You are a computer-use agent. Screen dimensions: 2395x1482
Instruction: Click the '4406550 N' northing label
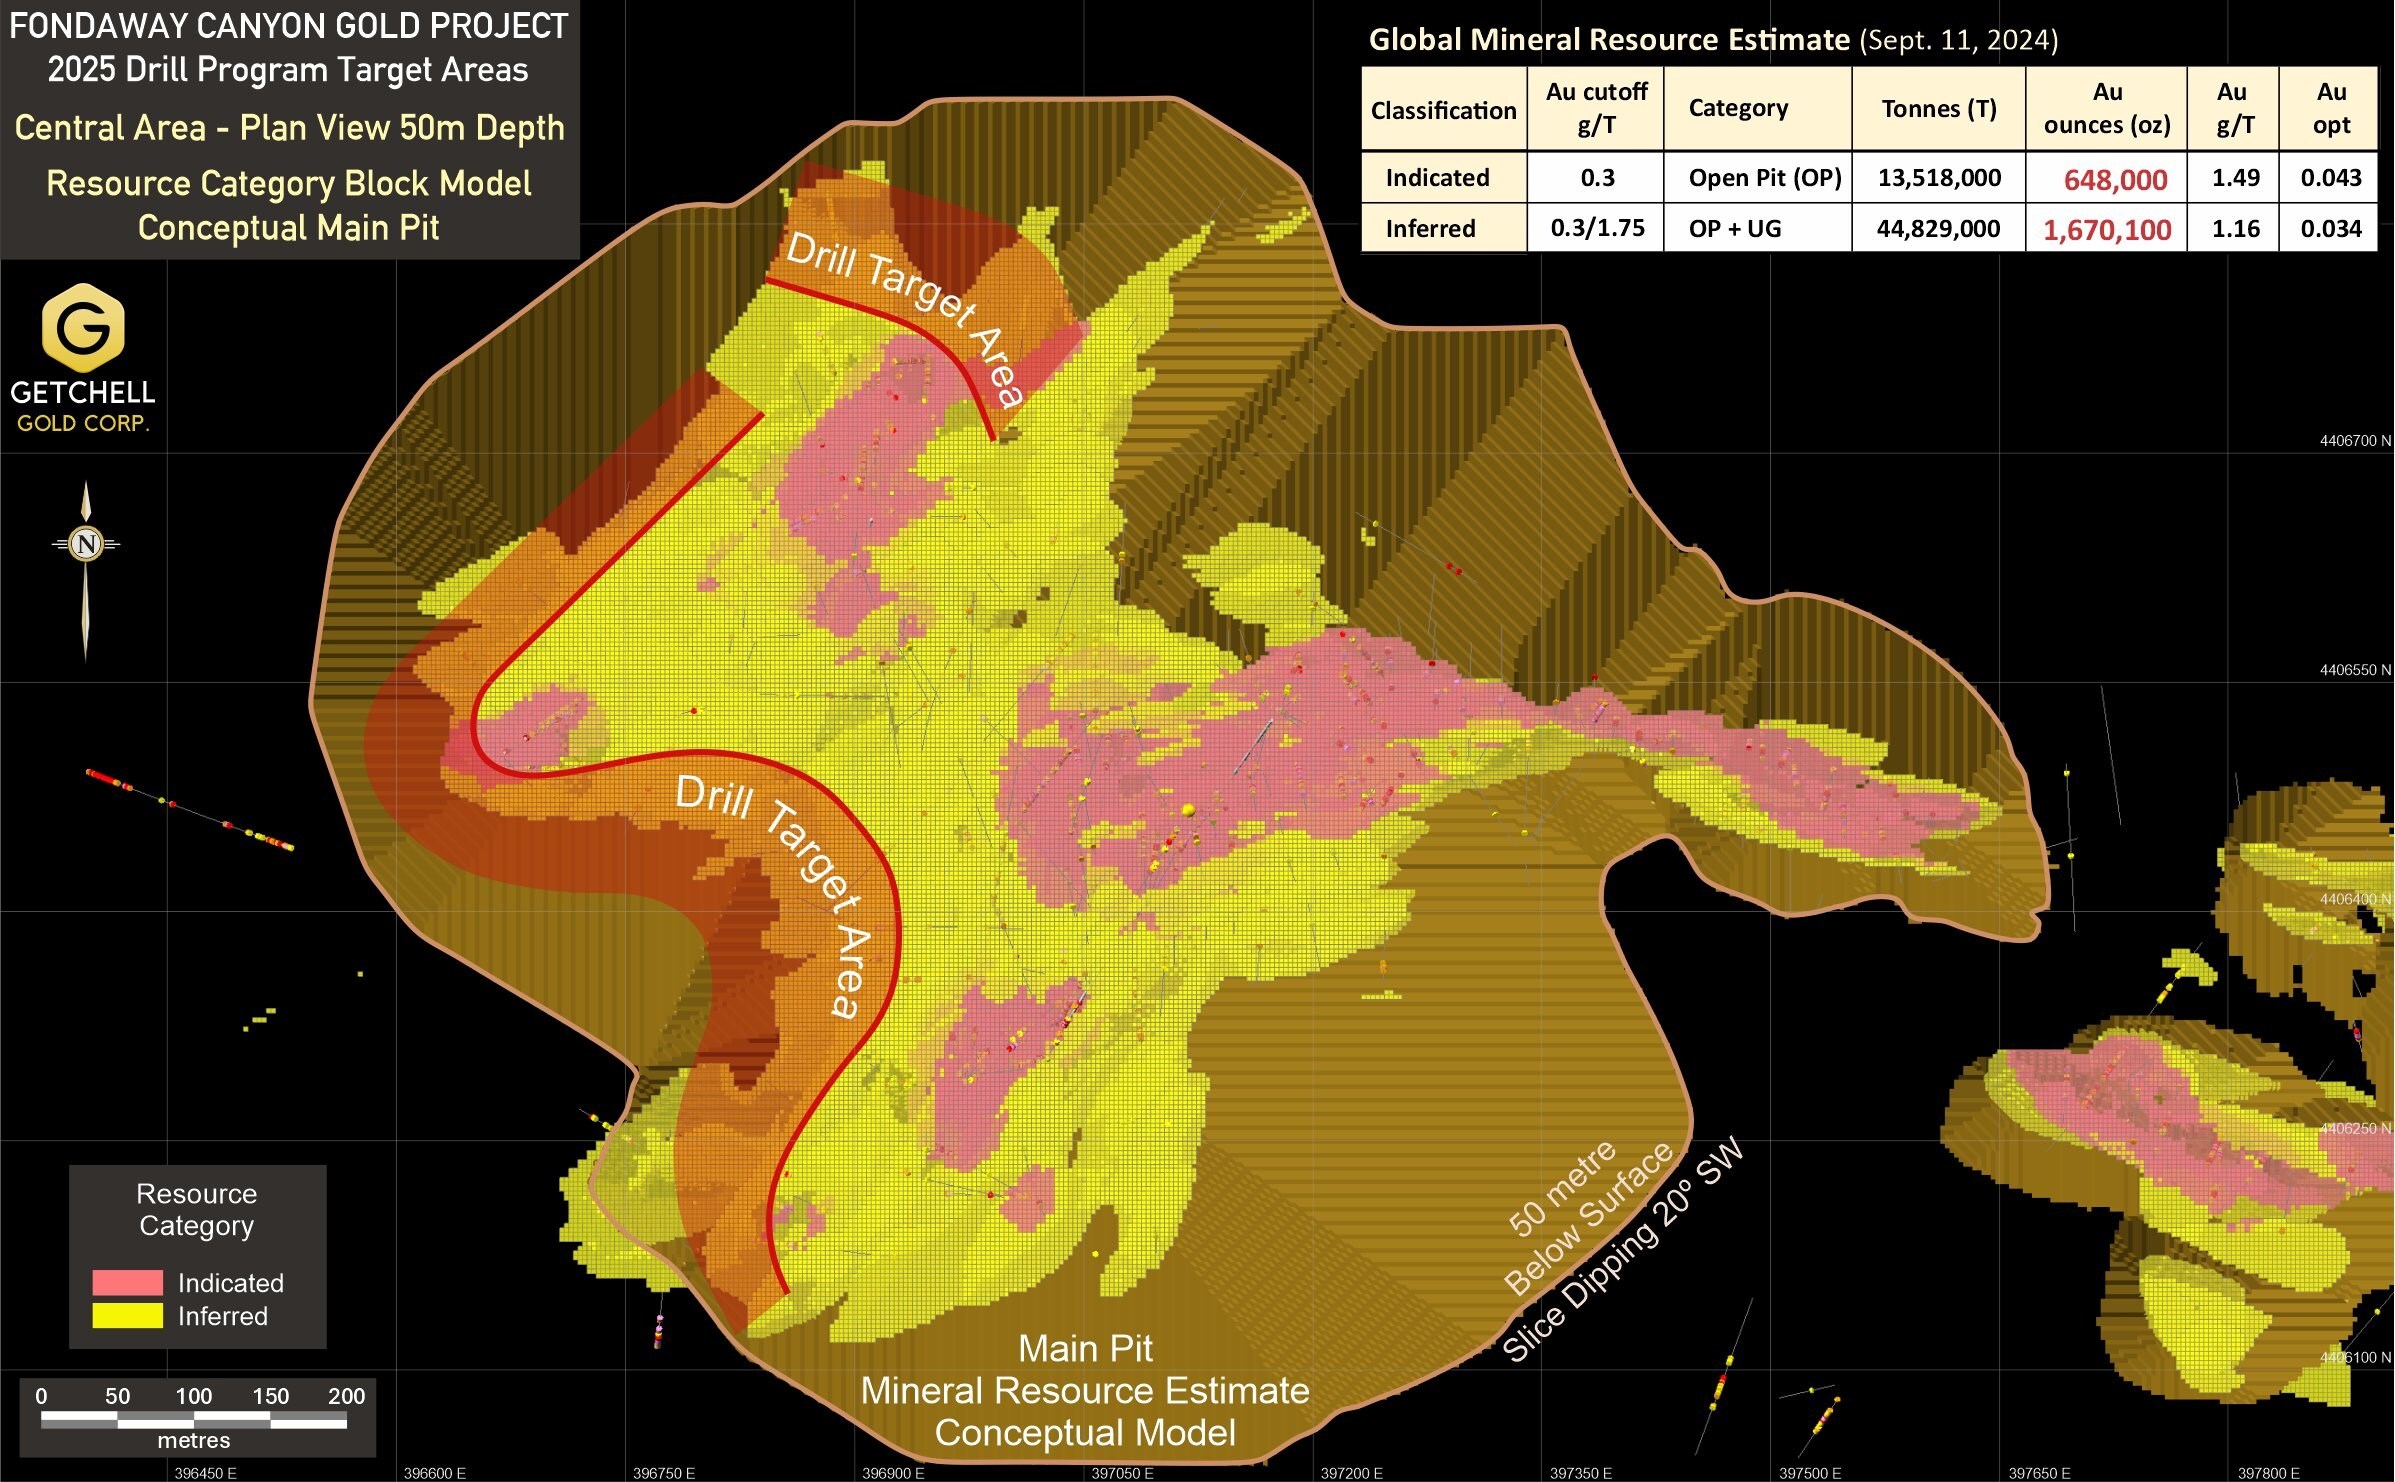click(x=2355, y=670)
